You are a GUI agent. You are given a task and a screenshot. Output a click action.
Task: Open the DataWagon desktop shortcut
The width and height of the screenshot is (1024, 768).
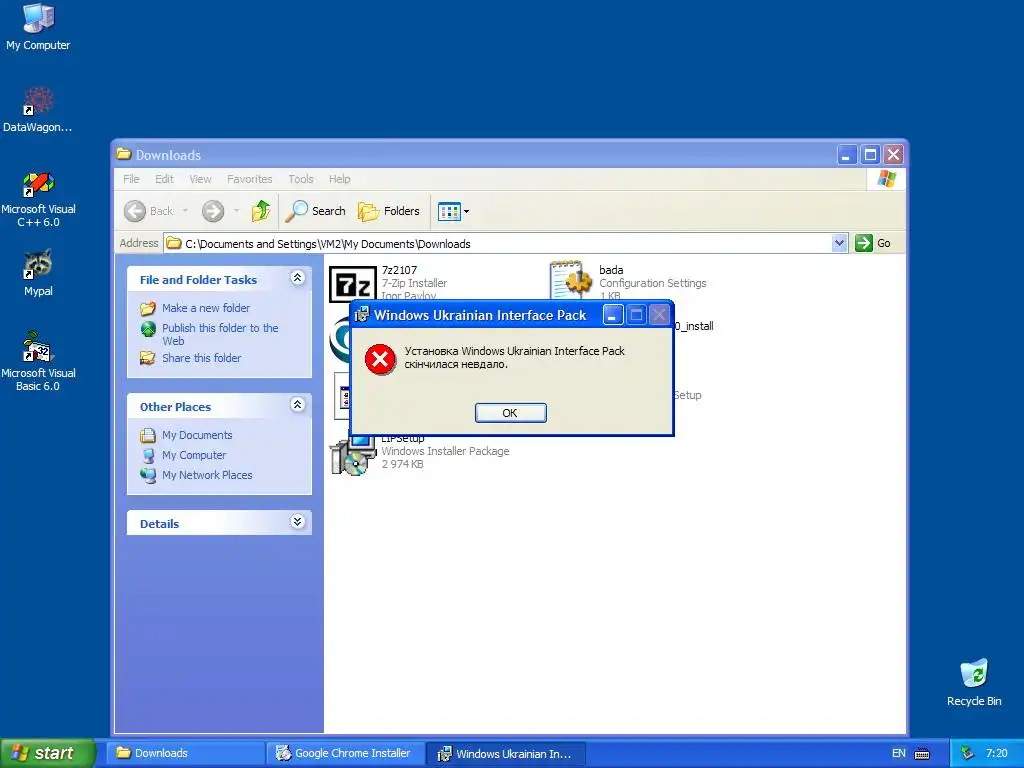tap(38, 109)
